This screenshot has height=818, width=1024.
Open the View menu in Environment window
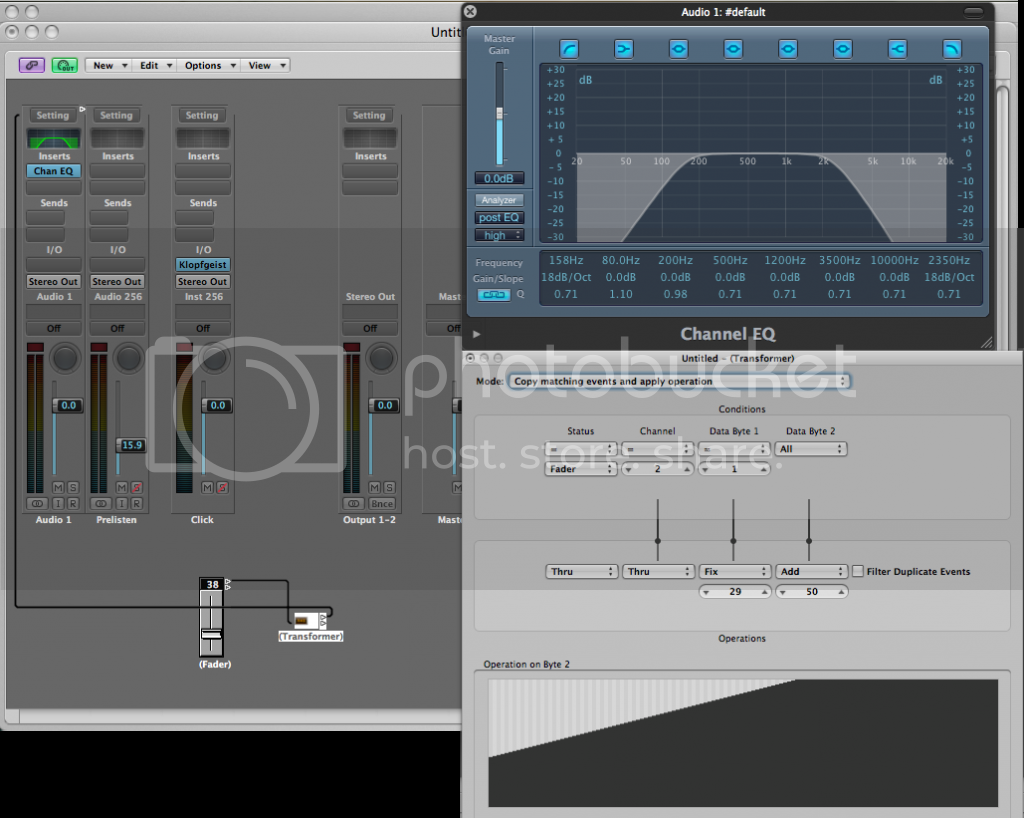(x=266, y=65)
